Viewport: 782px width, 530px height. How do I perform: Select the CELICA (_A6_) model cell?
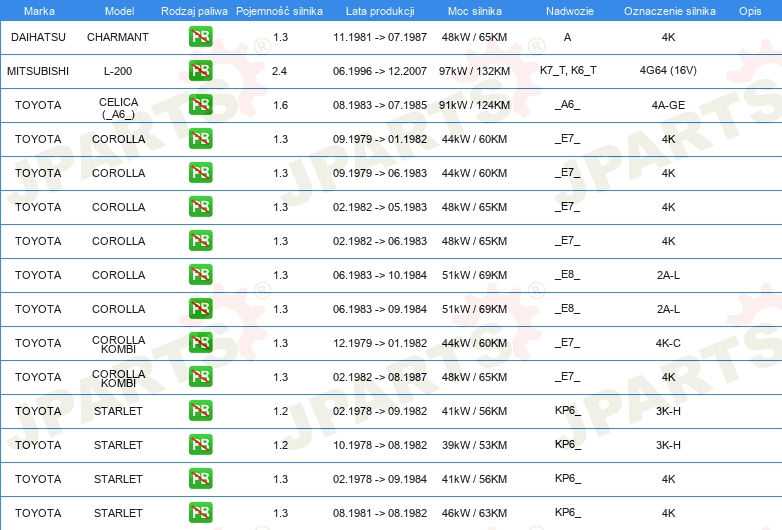coord(118,108)
